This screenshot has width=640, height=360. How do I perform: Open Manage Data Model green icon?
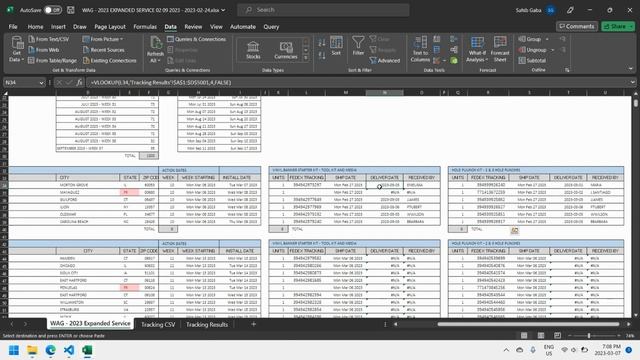[454, 60]
